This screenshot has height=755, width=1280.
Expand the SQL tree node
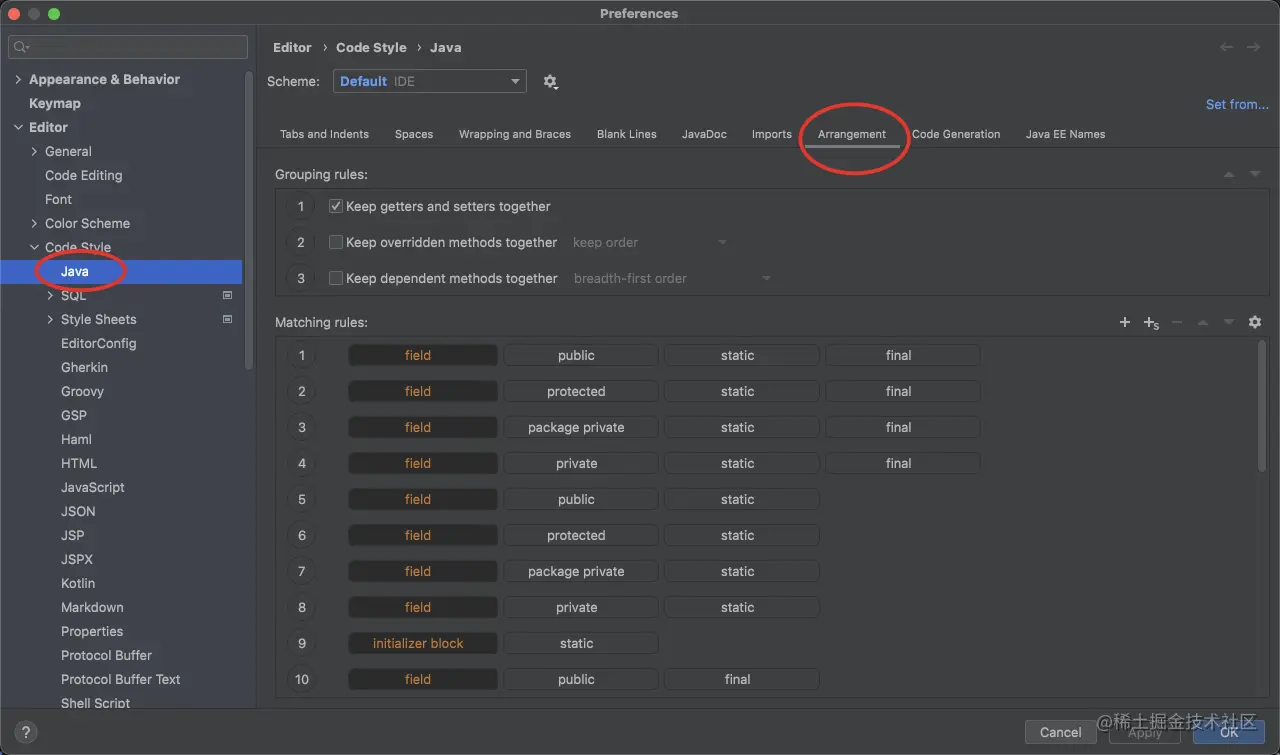pyautogui.click(x=50, y=295)
